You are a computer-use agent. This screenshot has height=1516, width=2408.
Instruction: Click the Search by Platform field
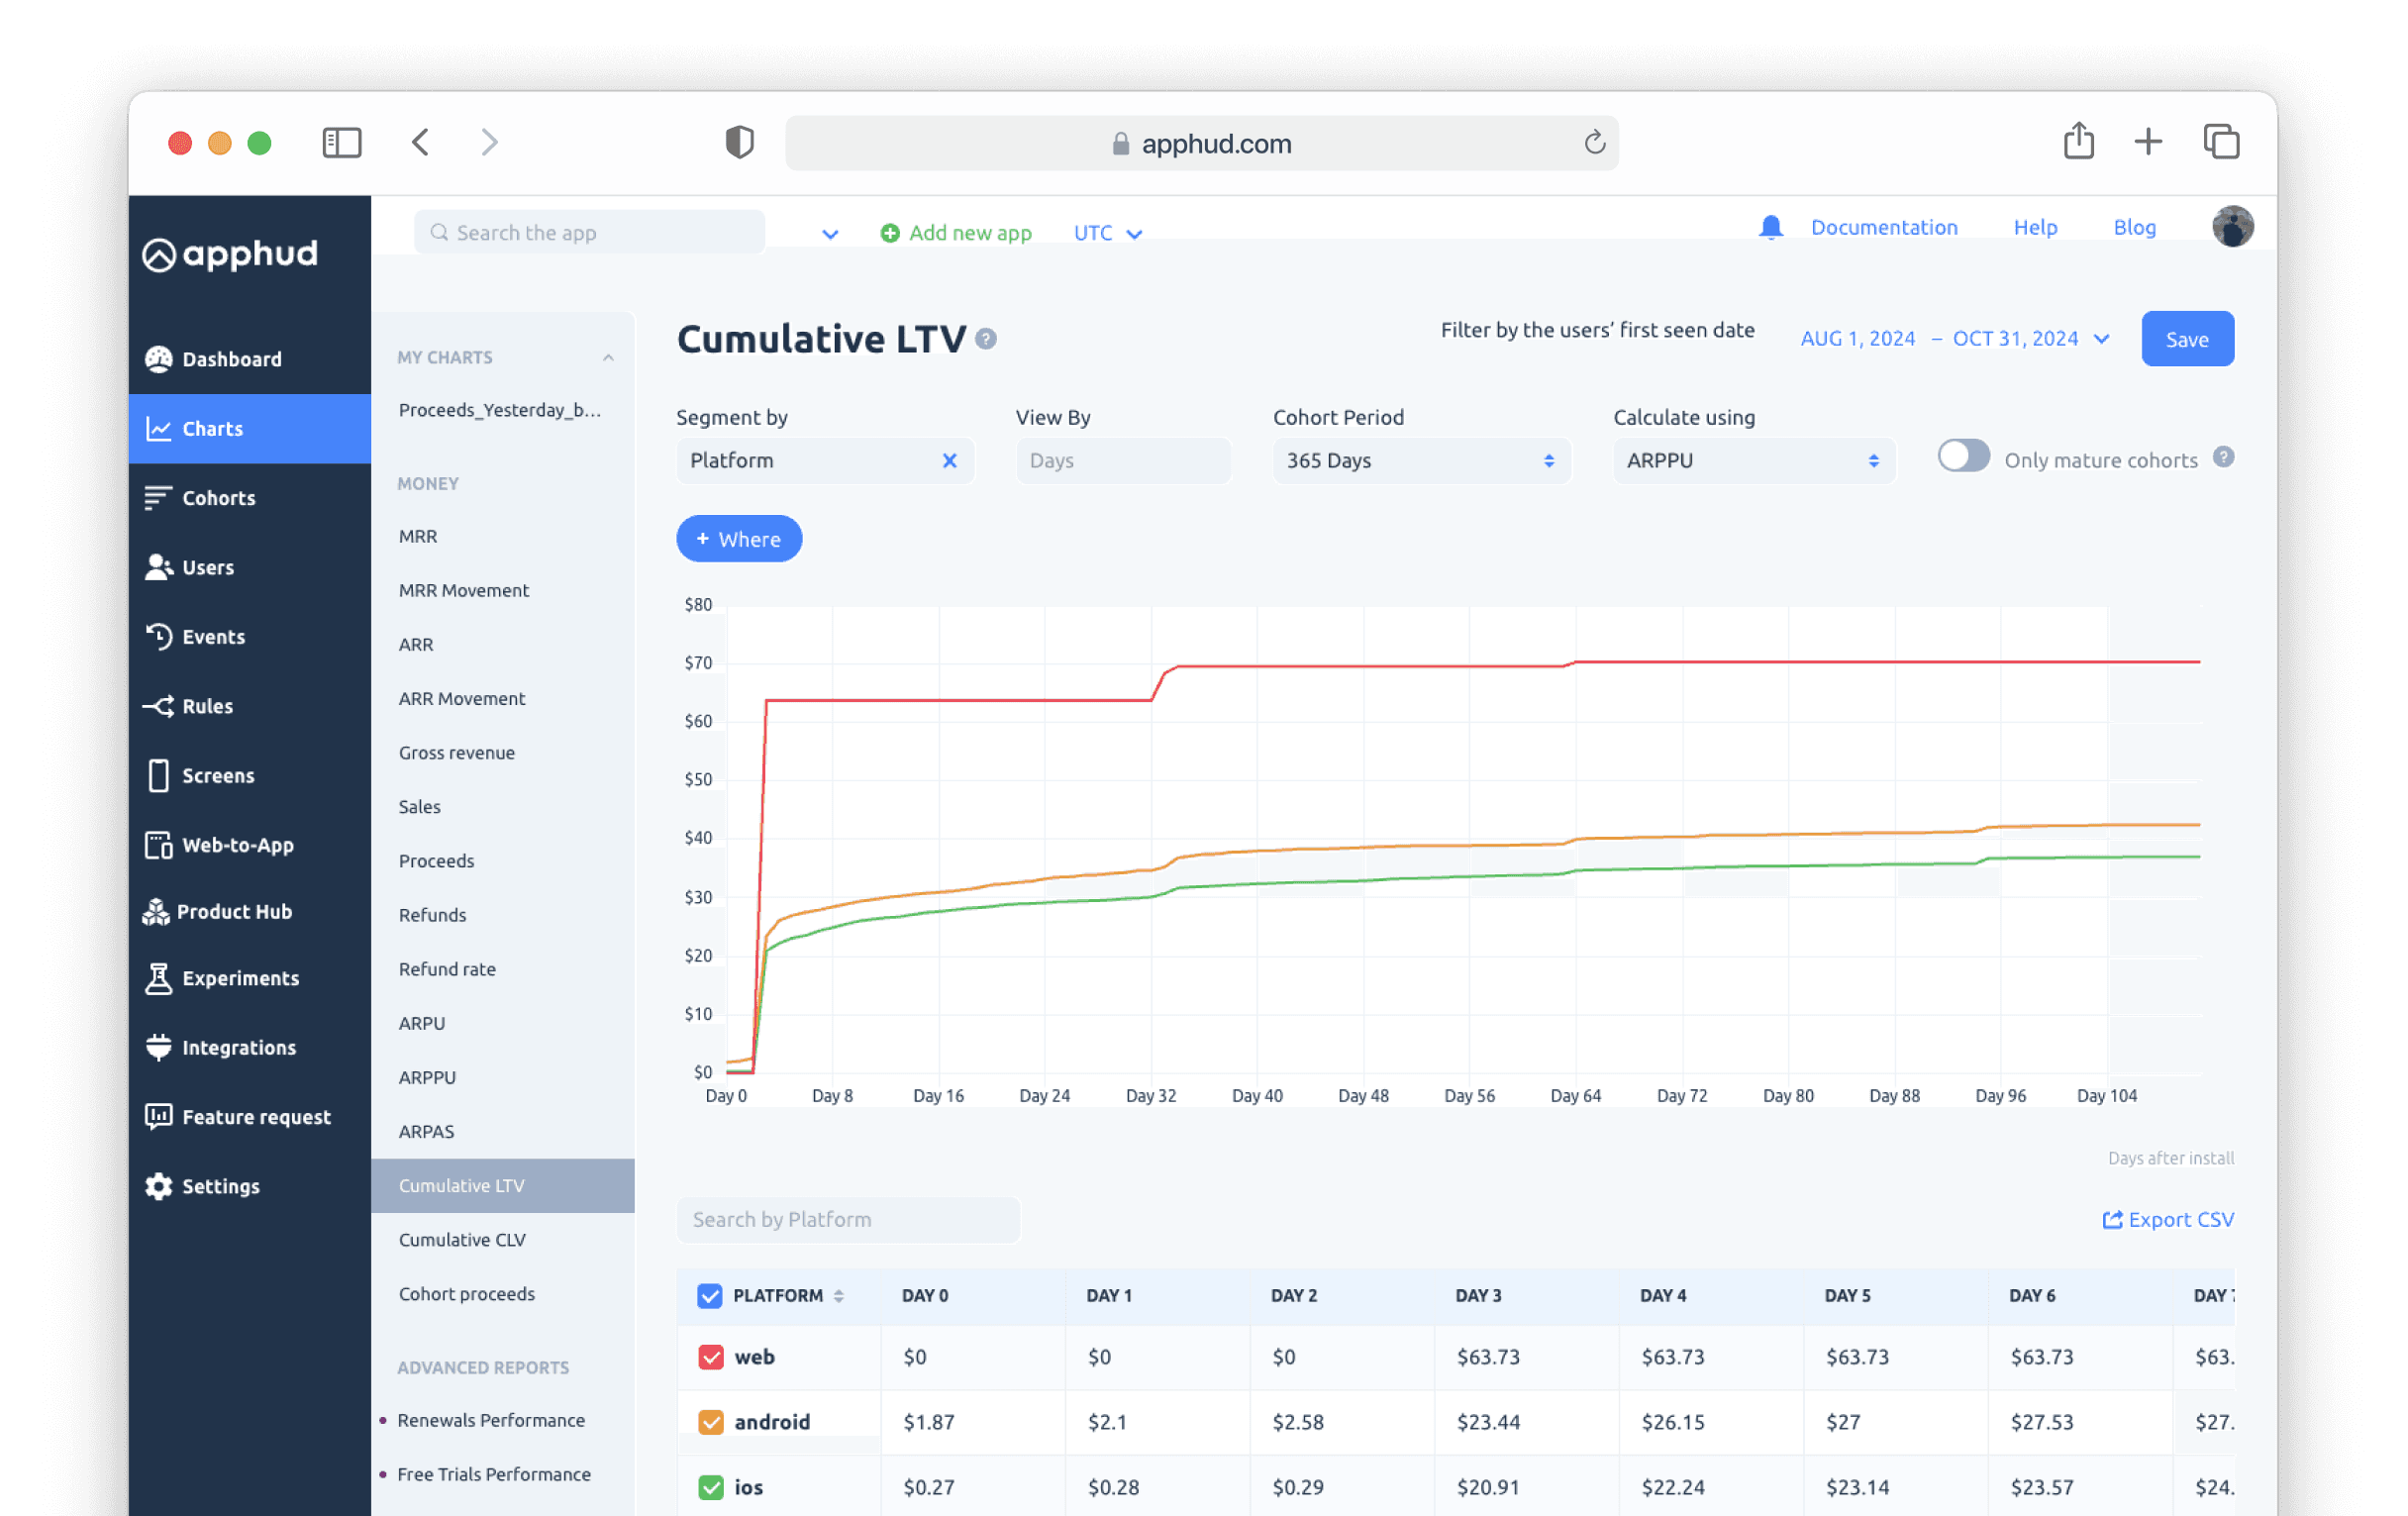[848, 1220]
